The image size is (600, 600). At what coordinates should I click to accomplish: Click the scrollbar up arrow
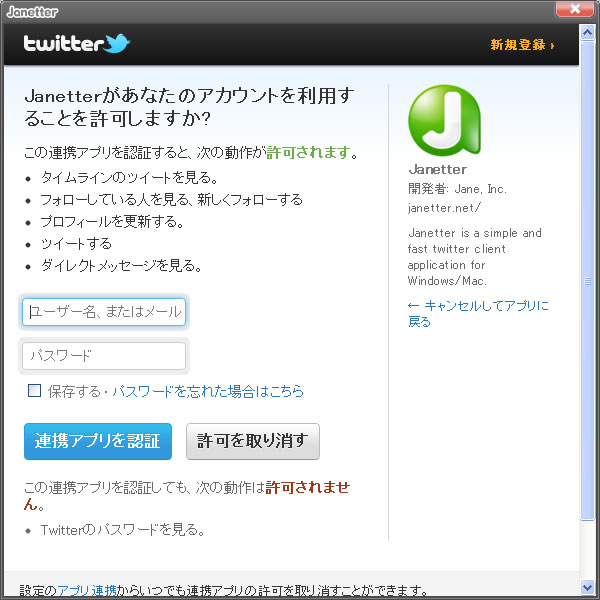(587, 33)
